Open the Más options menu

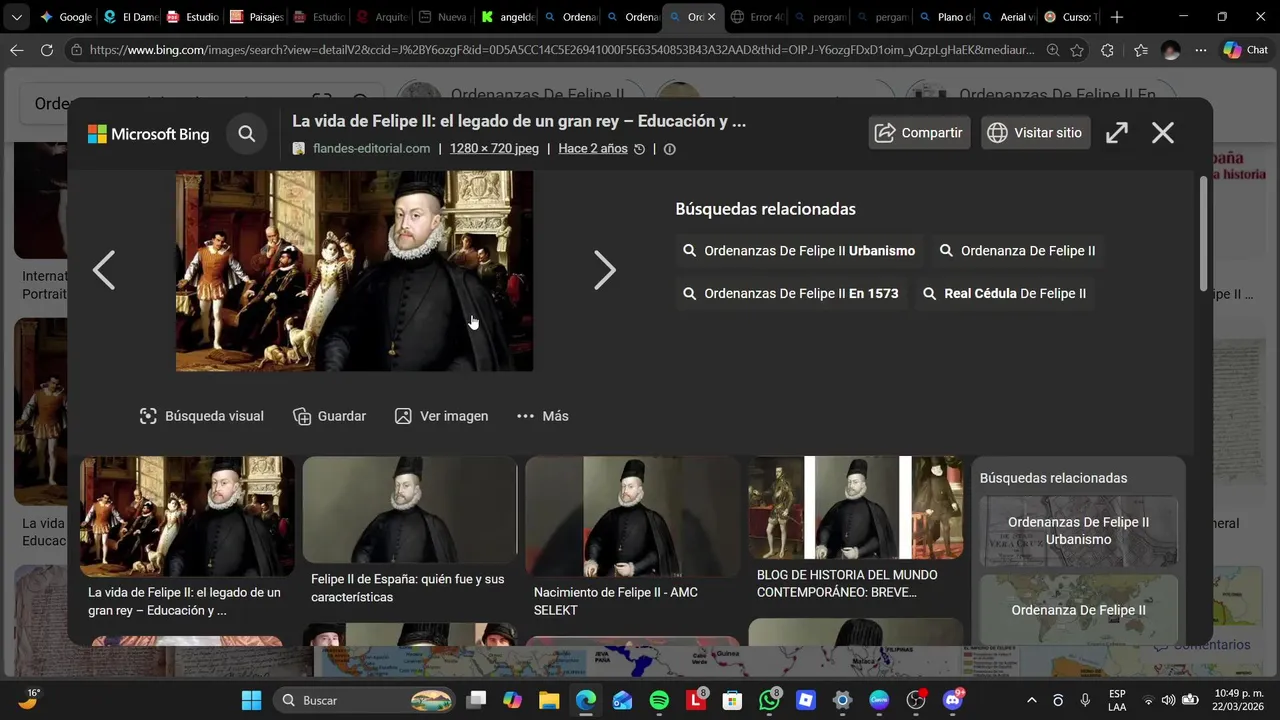coord(542,416)
